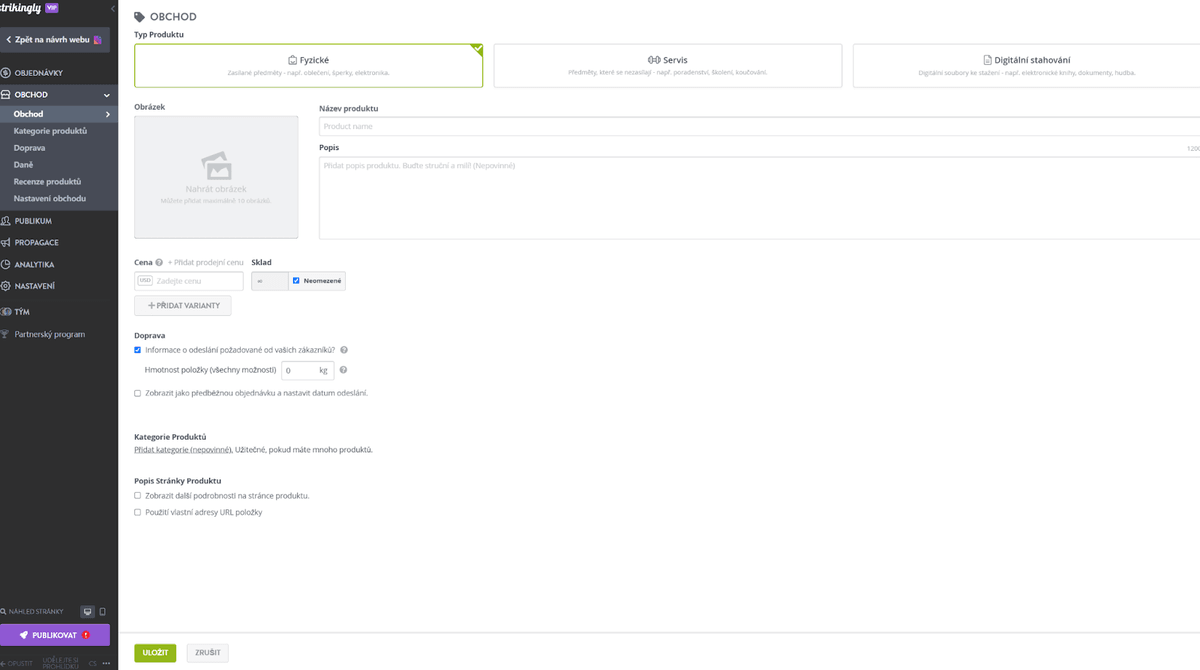Click help icon next to kg weight
This screenshot has height=670, width=1200.
(343, 370)
